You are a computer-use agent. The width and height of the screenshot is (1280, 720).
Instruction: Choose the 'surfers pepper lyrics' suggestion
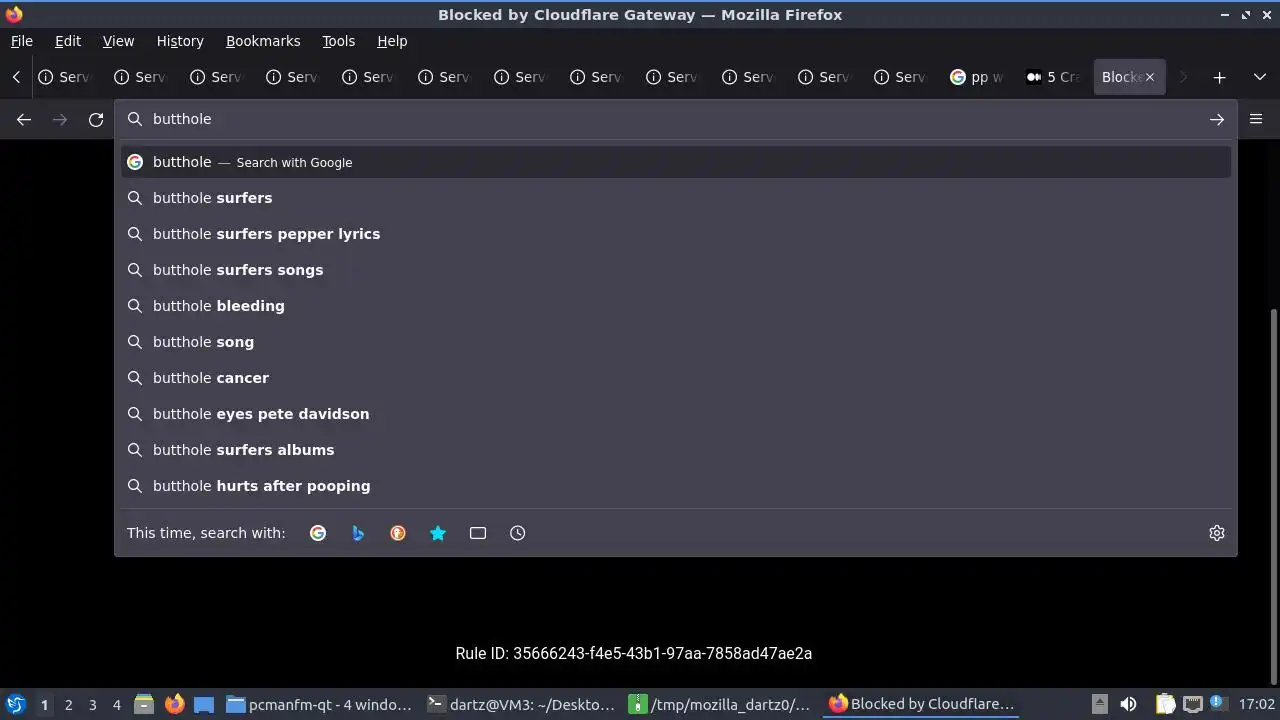(676, 234)
